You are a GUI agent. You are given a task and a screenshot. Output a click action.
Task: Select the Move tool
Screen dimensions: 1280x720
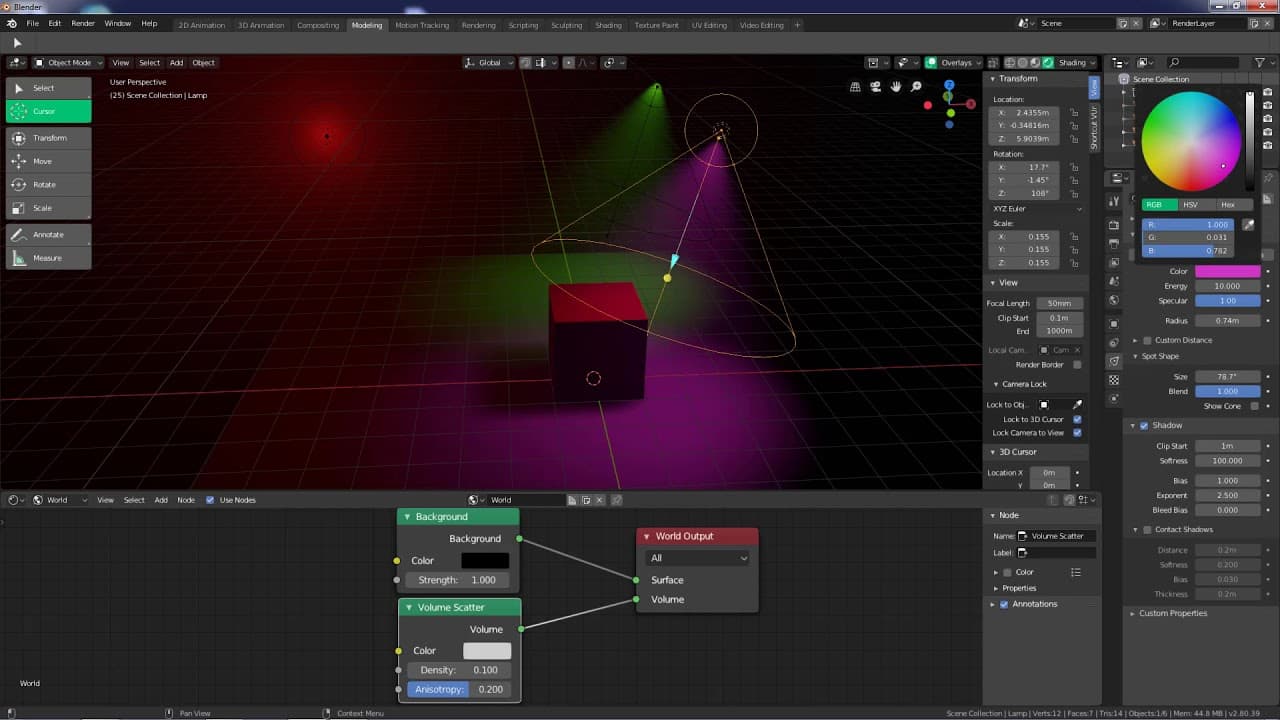tap(48, 161)
